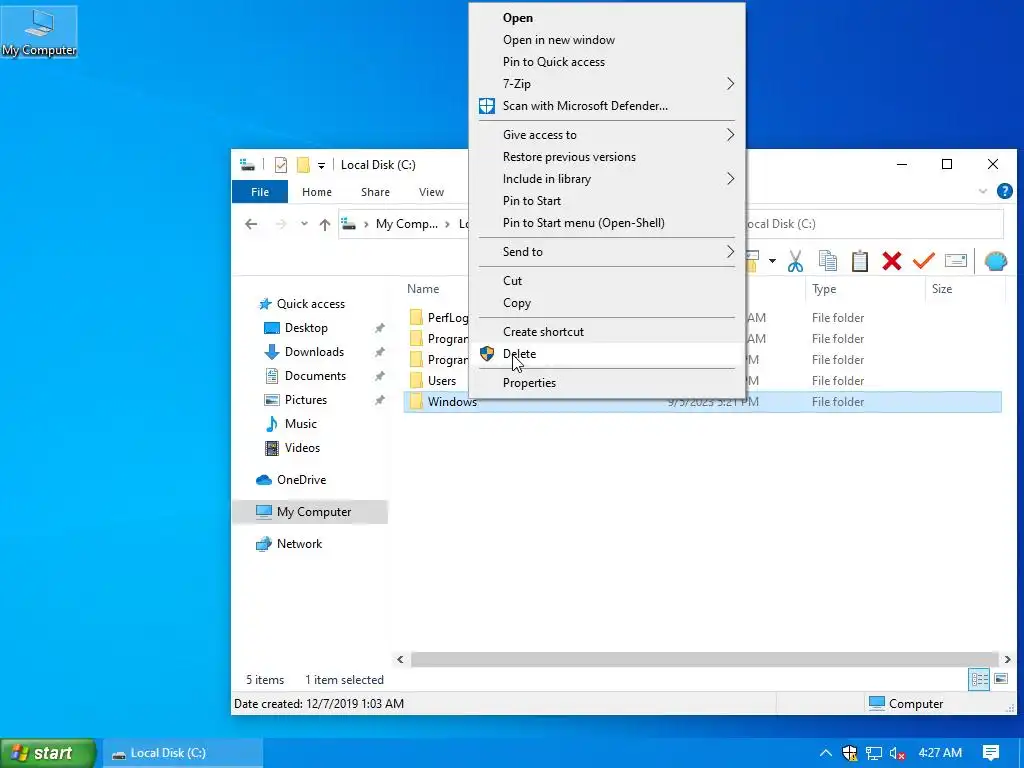Switch to details view icon in status bar

pyautogui.click(x=979, y=679)
